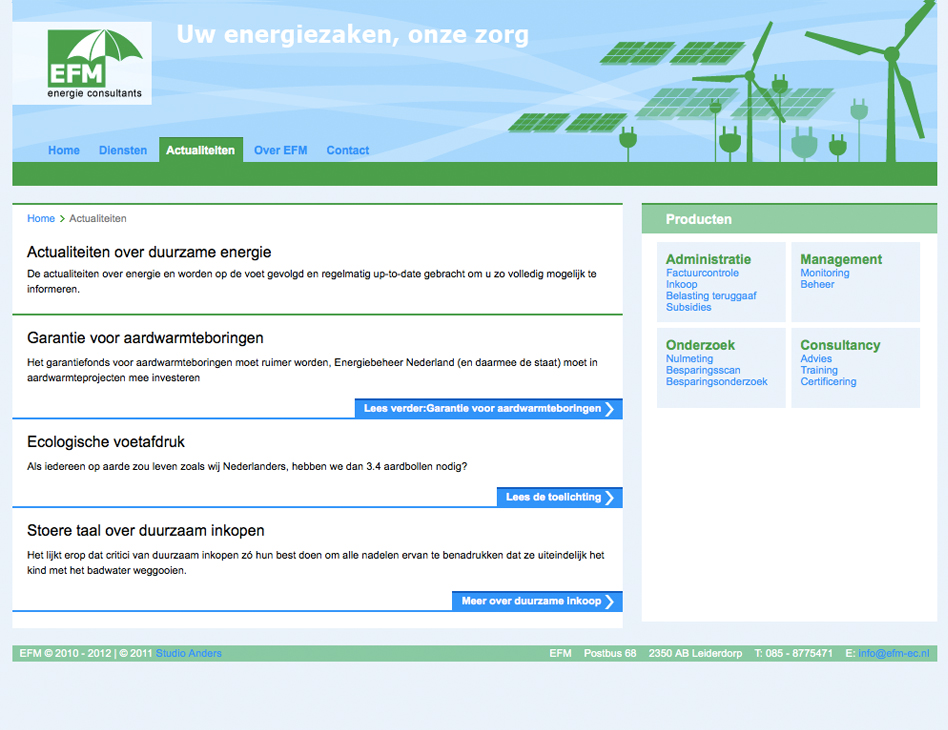This screenshot has width=948, height=730.
Task: Open the Inkoop link under Administratie
Action: coord(681,284)
